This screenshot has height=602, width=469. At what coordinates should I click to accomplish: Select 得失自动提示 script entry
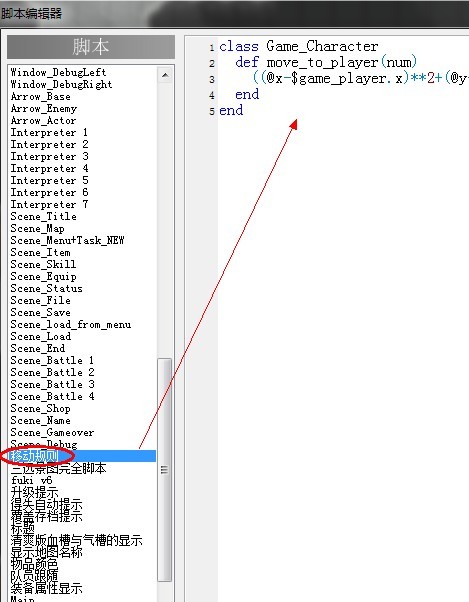[x=46, y=504]
